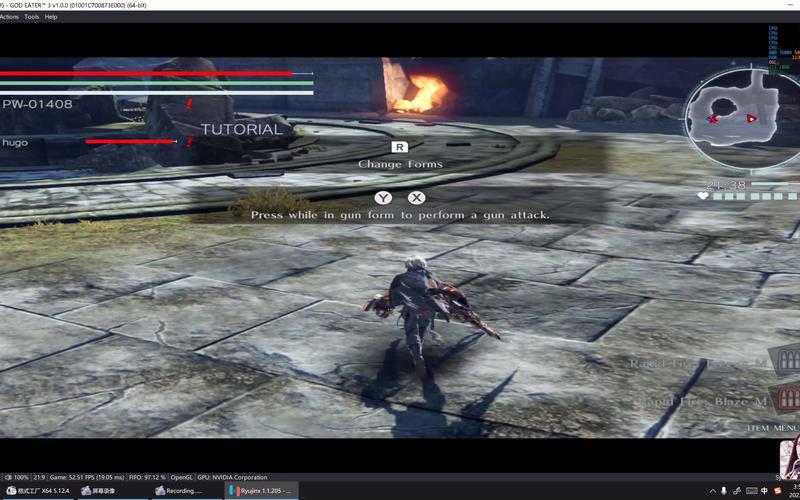This screenshot has width=800, height=500.
Task: Click the R button prompt icon
Action: [x=399, y=147]
